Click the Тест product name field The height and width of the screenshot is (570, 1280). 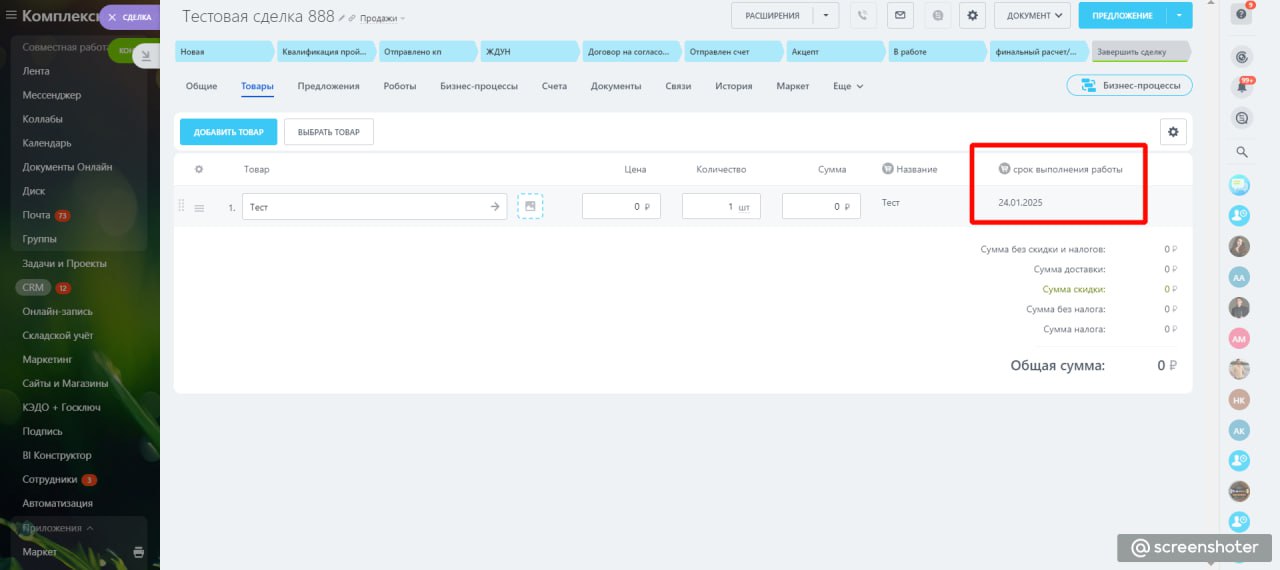coord(375,207)
